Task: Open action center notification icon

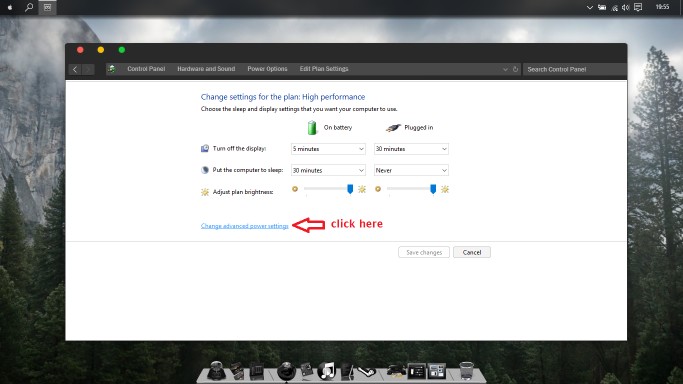Action: tap(638, 7)
